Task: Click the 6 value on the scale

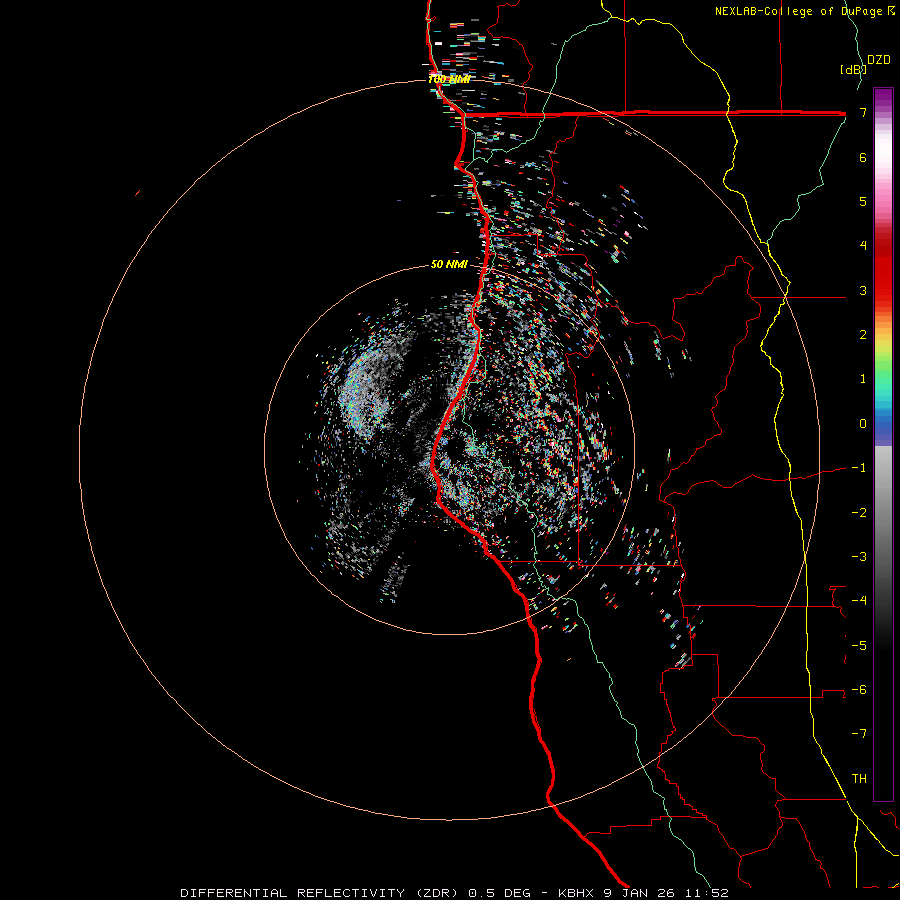Action: click(863, 157)
